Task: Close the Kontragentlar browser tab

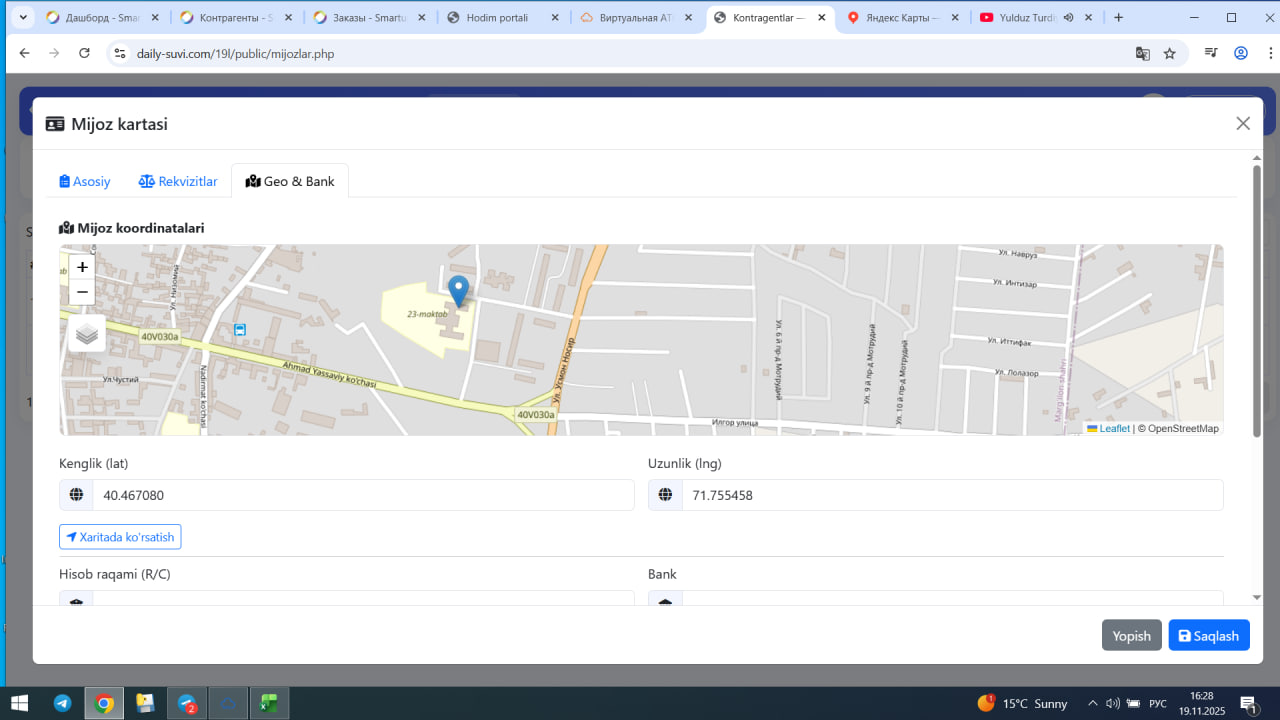Action: coord(821,17)
